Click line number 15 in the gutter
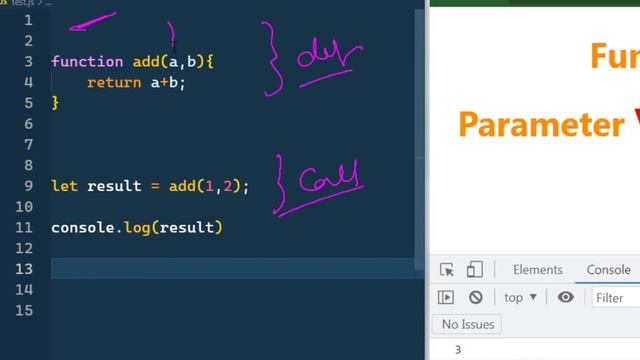640x360 pixels. (x=24, y=311)
